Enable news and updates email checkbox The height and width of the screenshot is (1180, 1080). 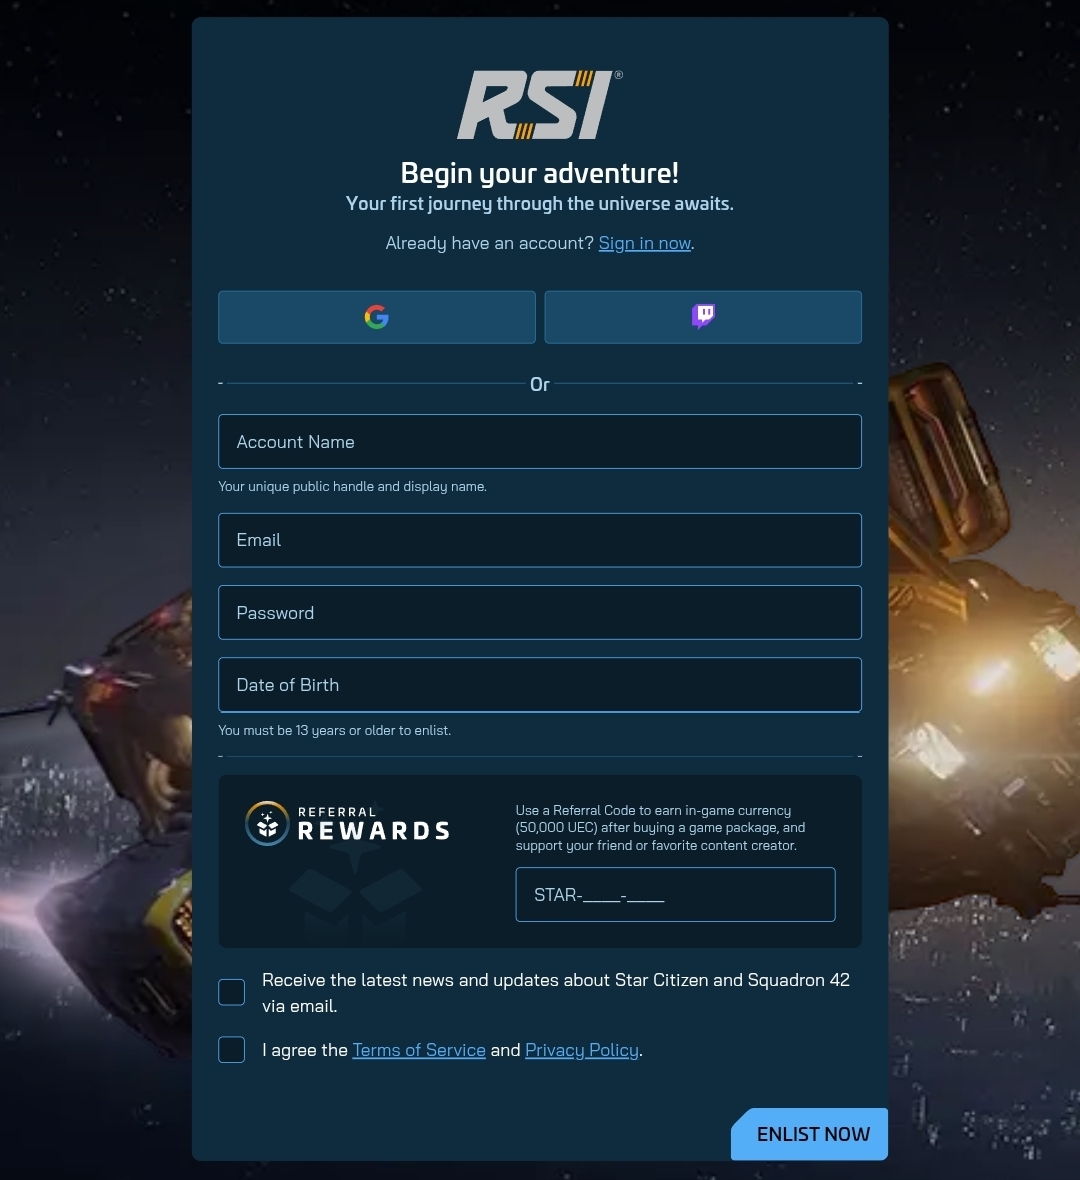pos(231,992)
